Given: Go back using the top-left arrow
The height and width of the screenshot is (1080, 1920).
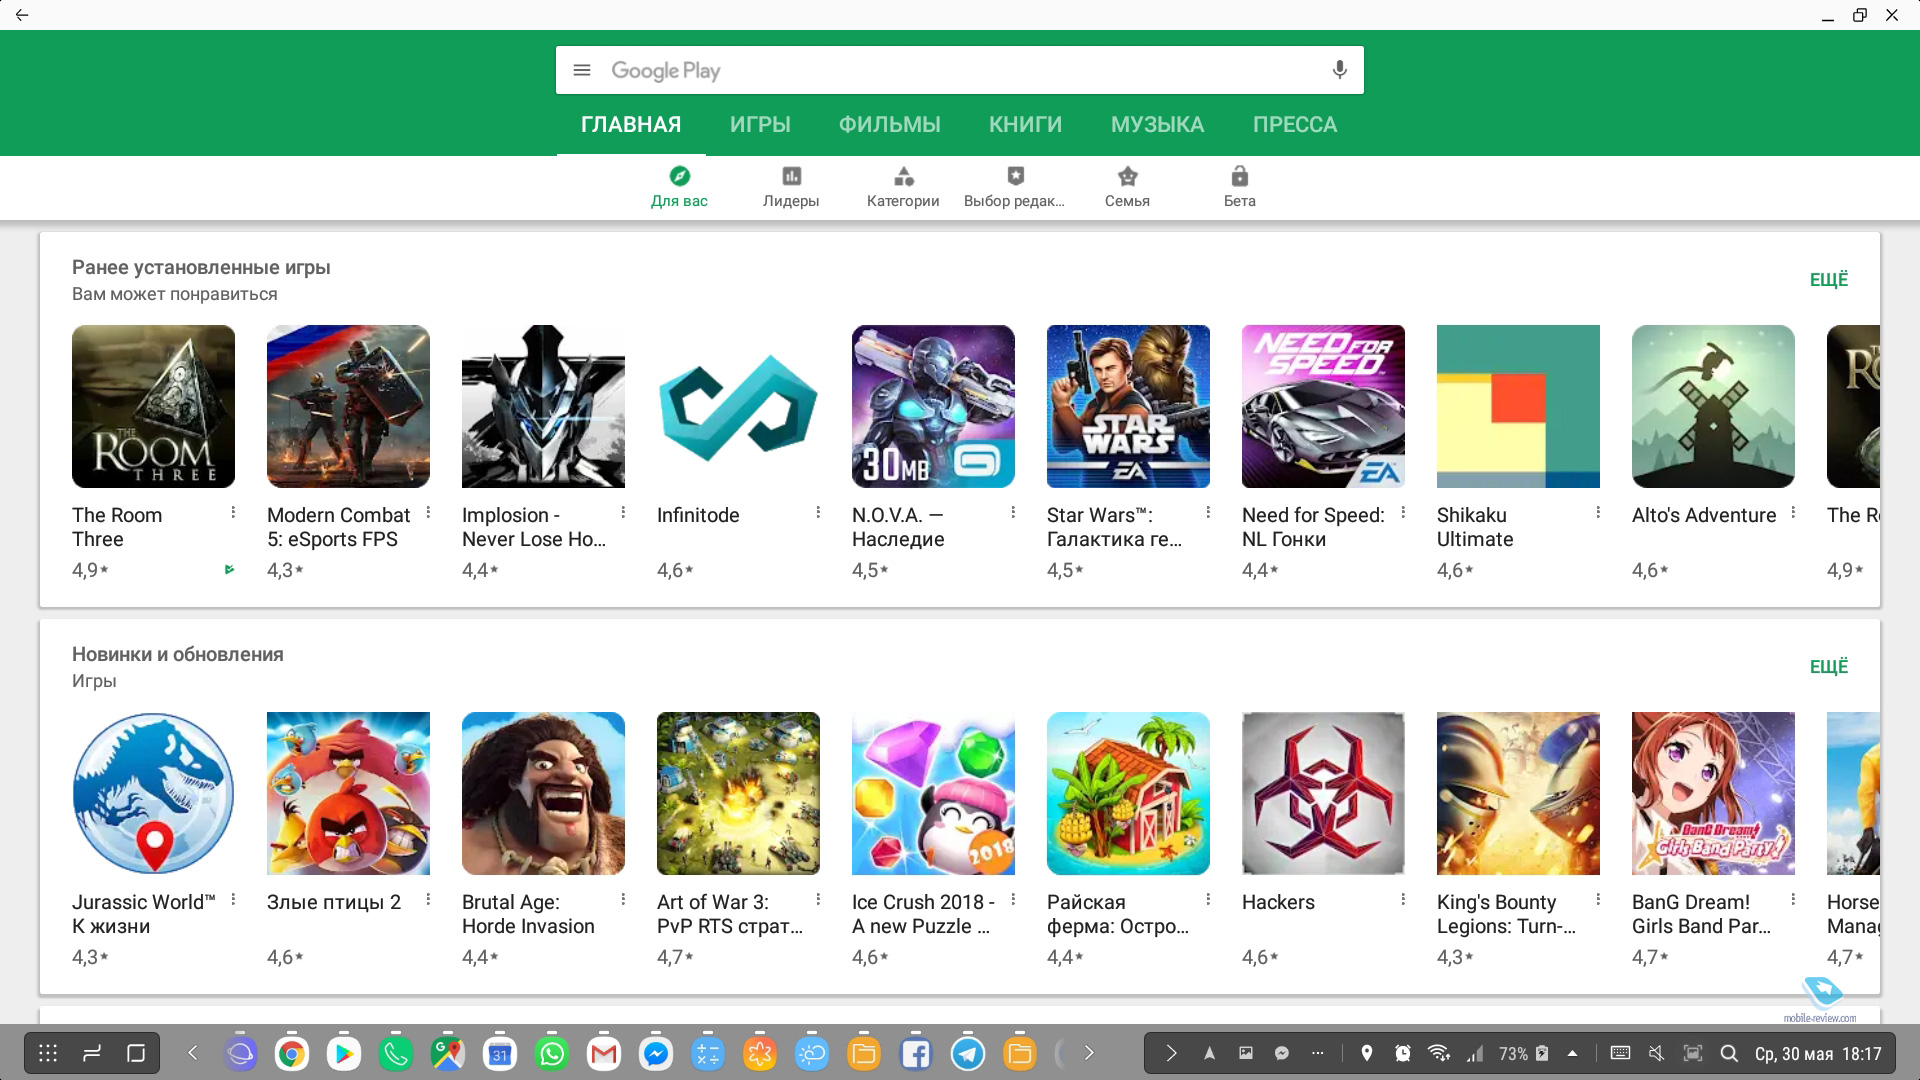Looking at the screenshot, I should [x=22, y=15].
